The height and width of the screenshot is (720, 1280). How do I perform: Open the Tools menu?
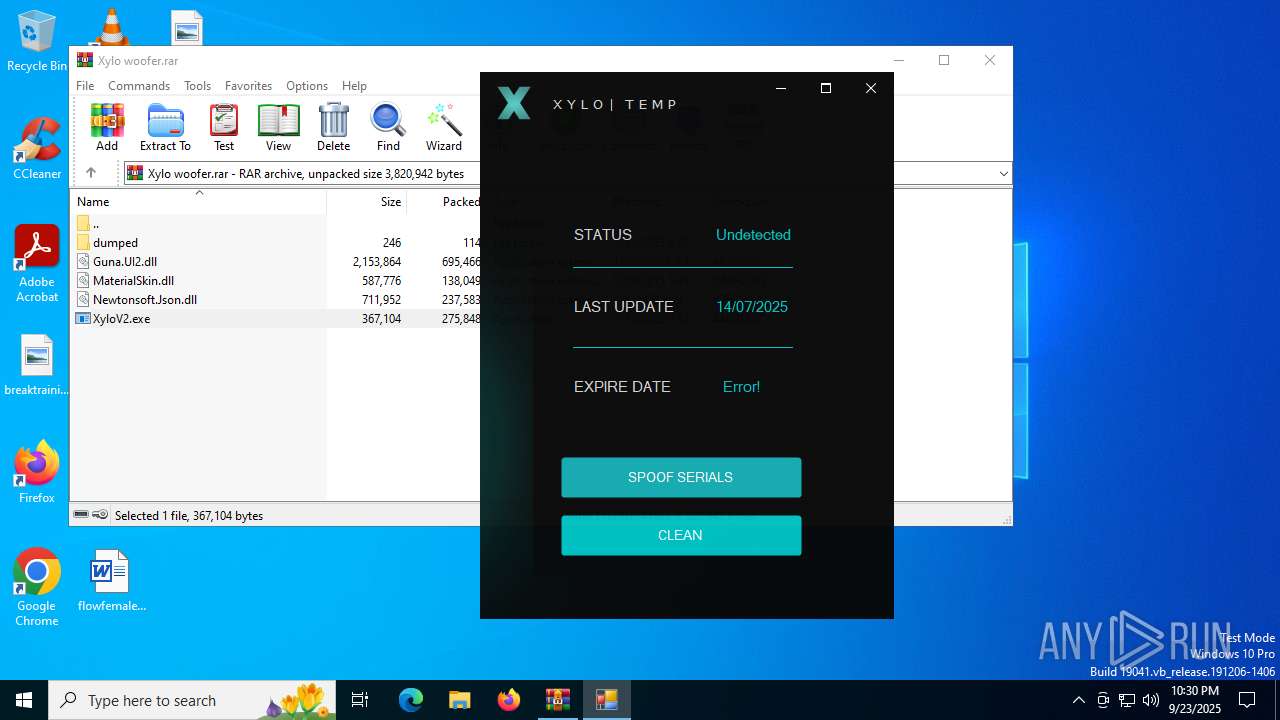click(x=197, y=86)
